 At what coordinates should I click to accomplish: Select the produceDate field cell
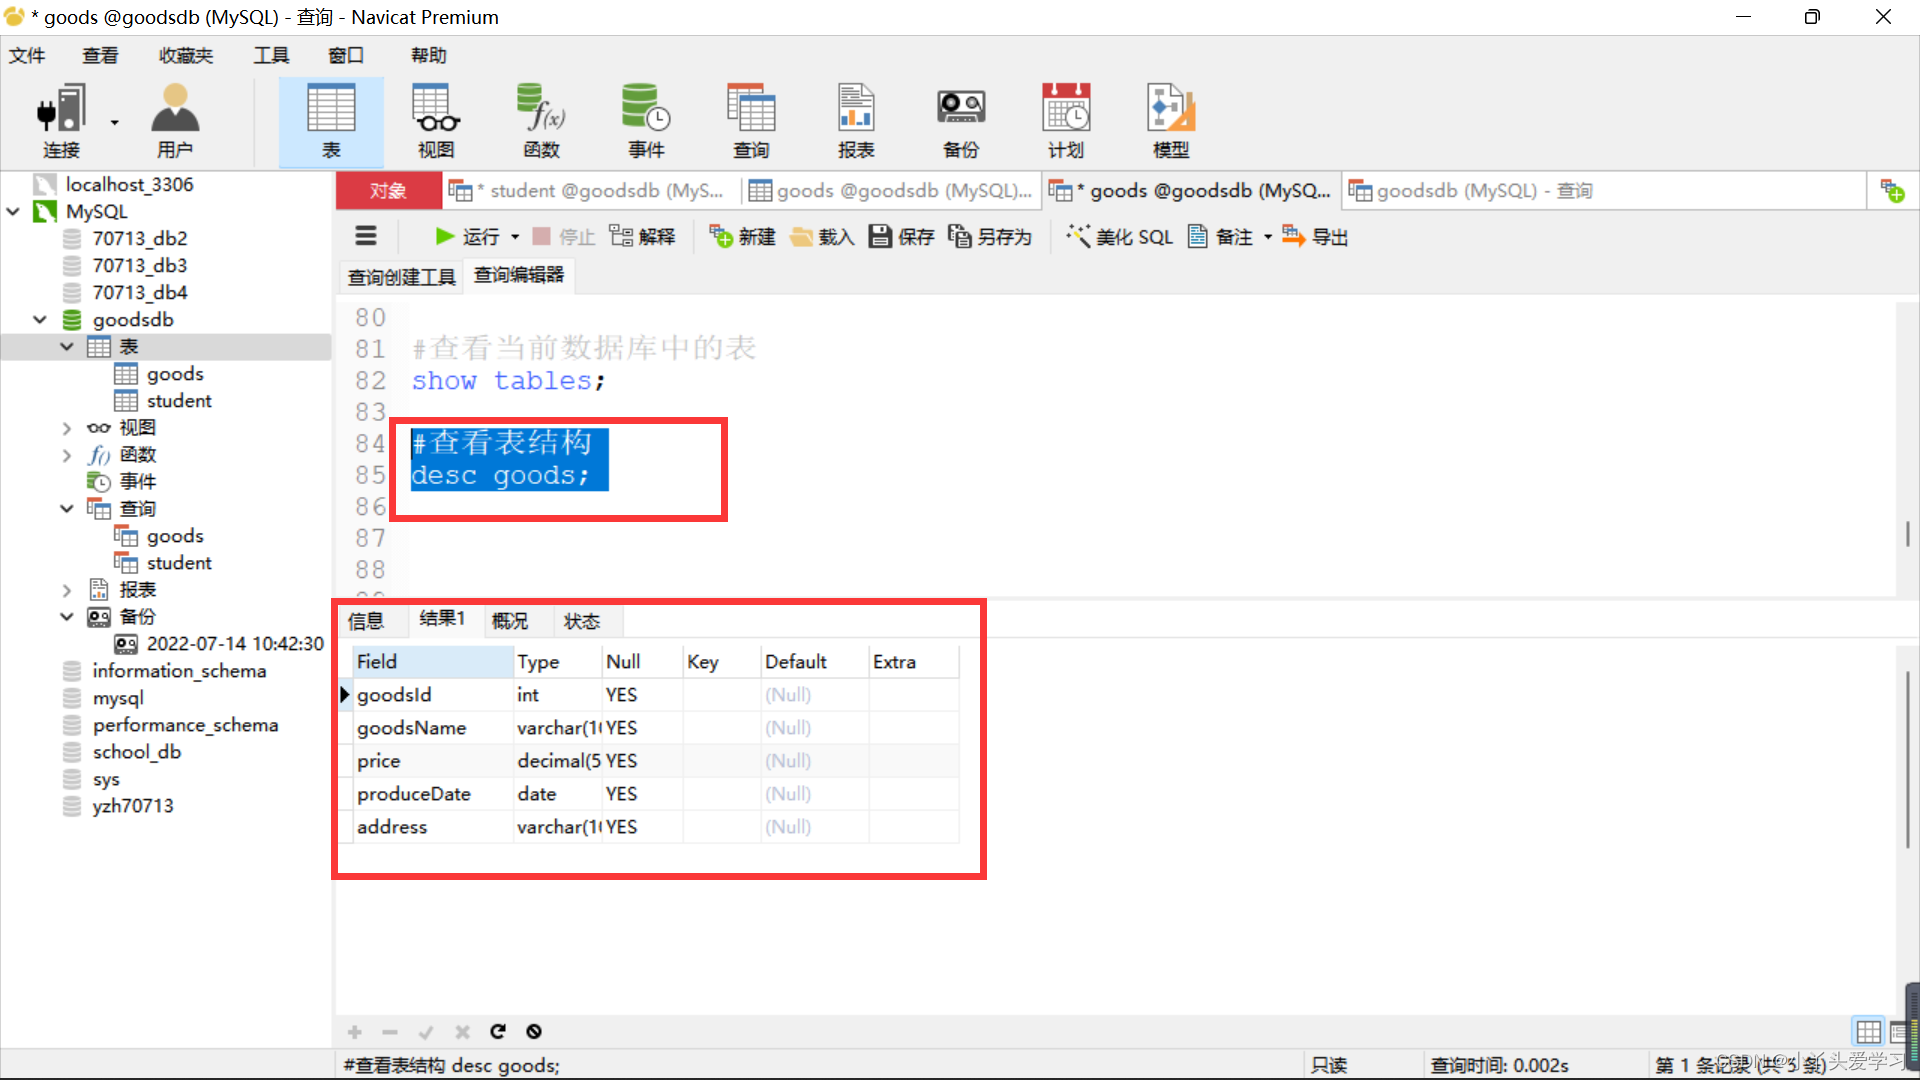click(x=433, y=794)
